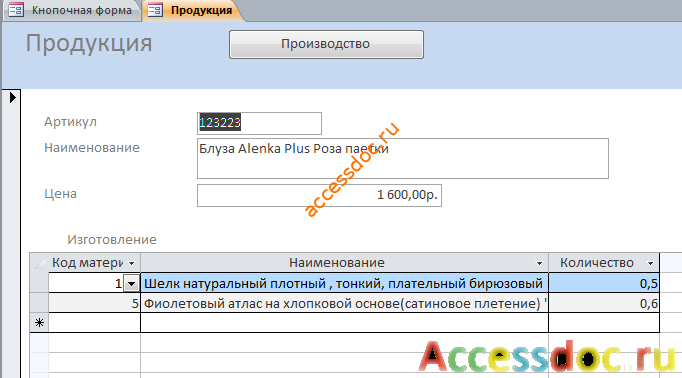Select row with Шелк натуральный плотный
The image size is (682, 378).
(x=344, y=284)
